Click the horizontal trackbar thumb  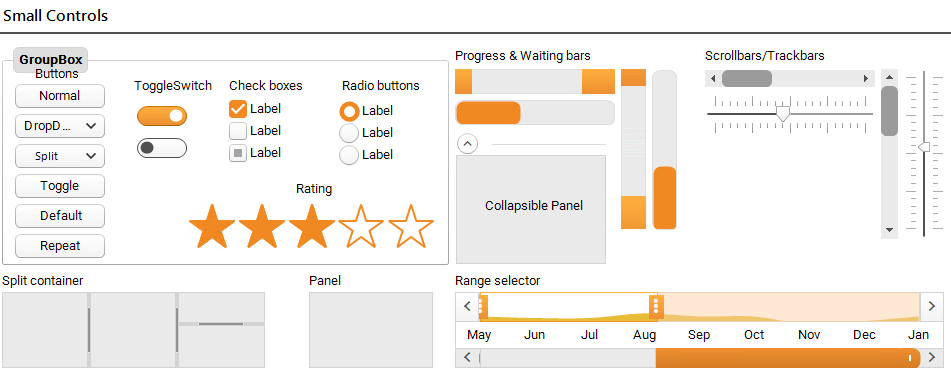coord(784,114)
